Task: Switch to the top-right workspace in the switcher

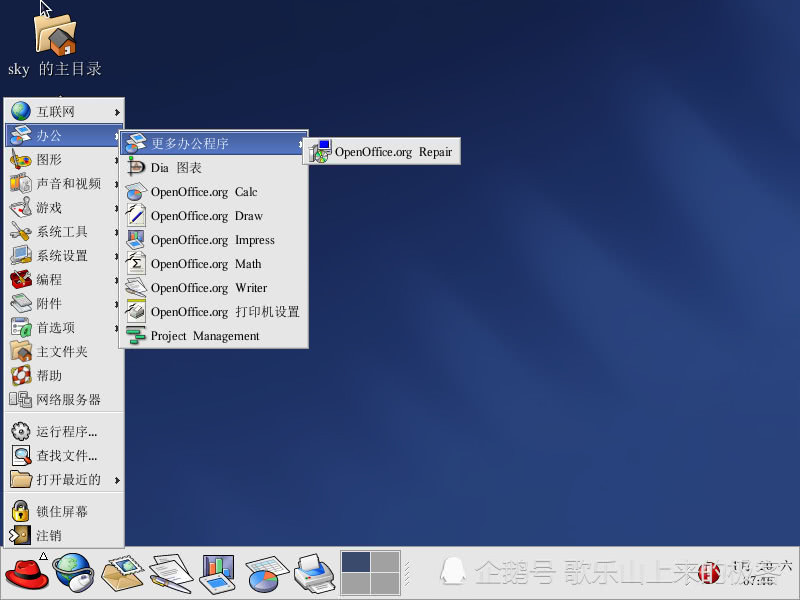Action: [x=385, y=562]
